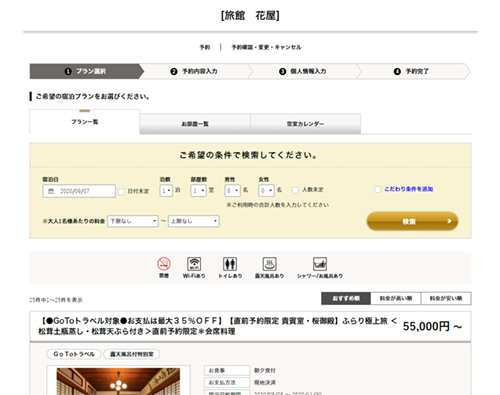Click the [旅館 花屋] page title

tap(250, 16)
